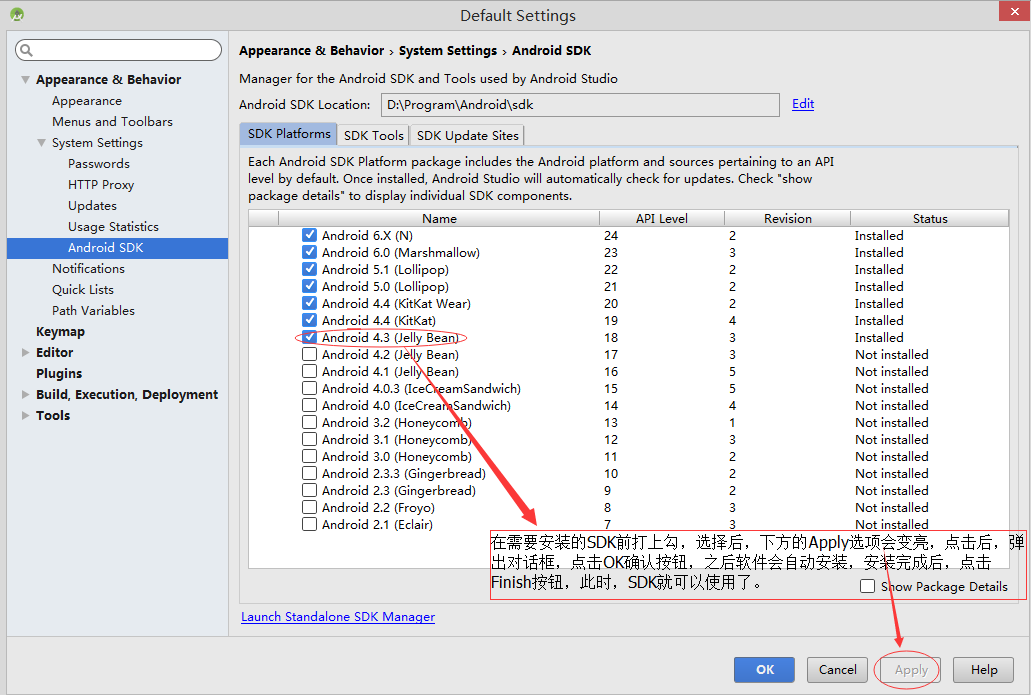Select the Android 2.3 (Gingerbread) row name
This screenshot has width=1031, height=695.
pos(398,491)
